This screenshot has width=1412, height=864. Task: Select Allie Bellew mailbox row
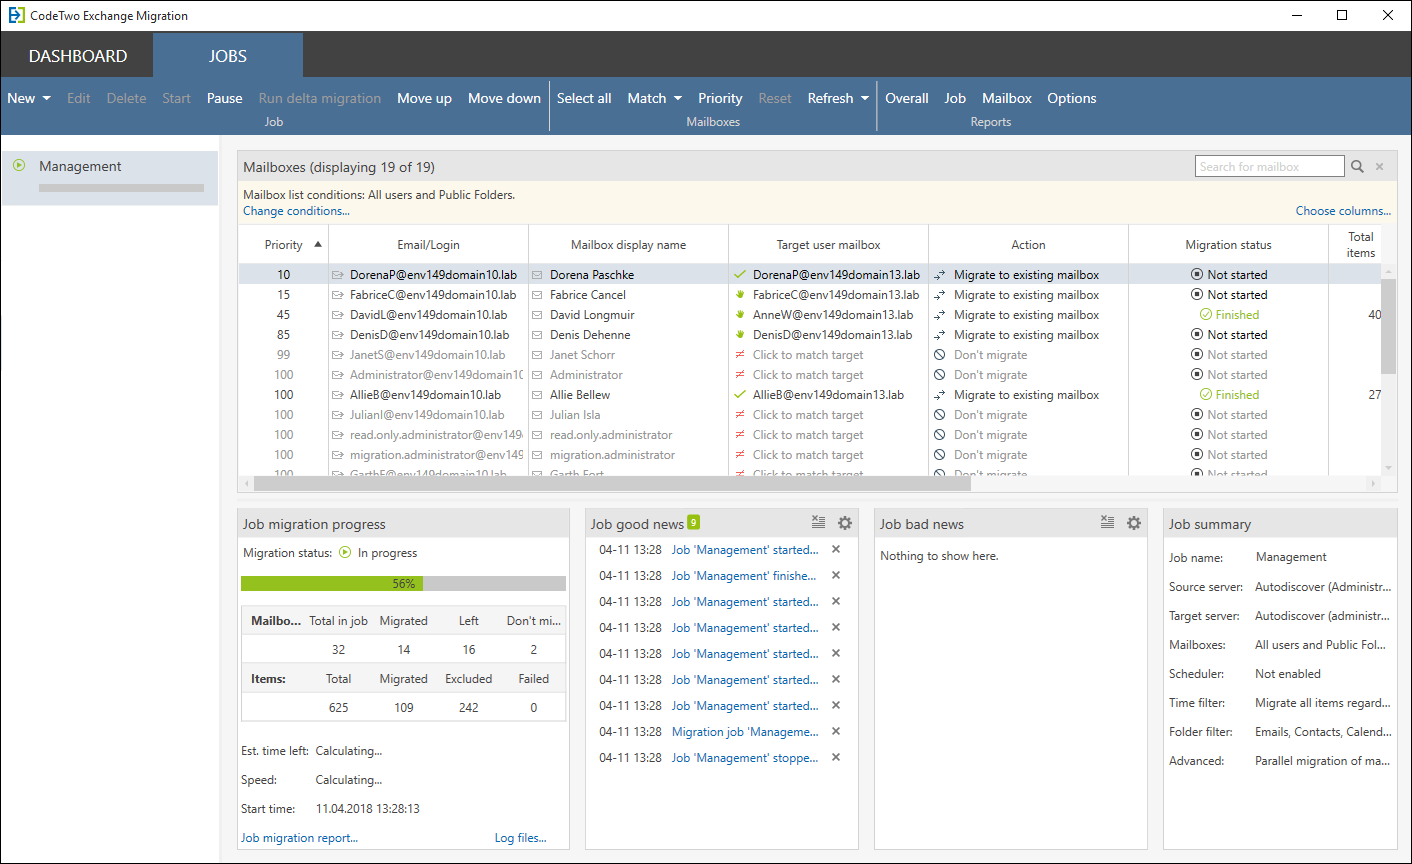(810, 395)
